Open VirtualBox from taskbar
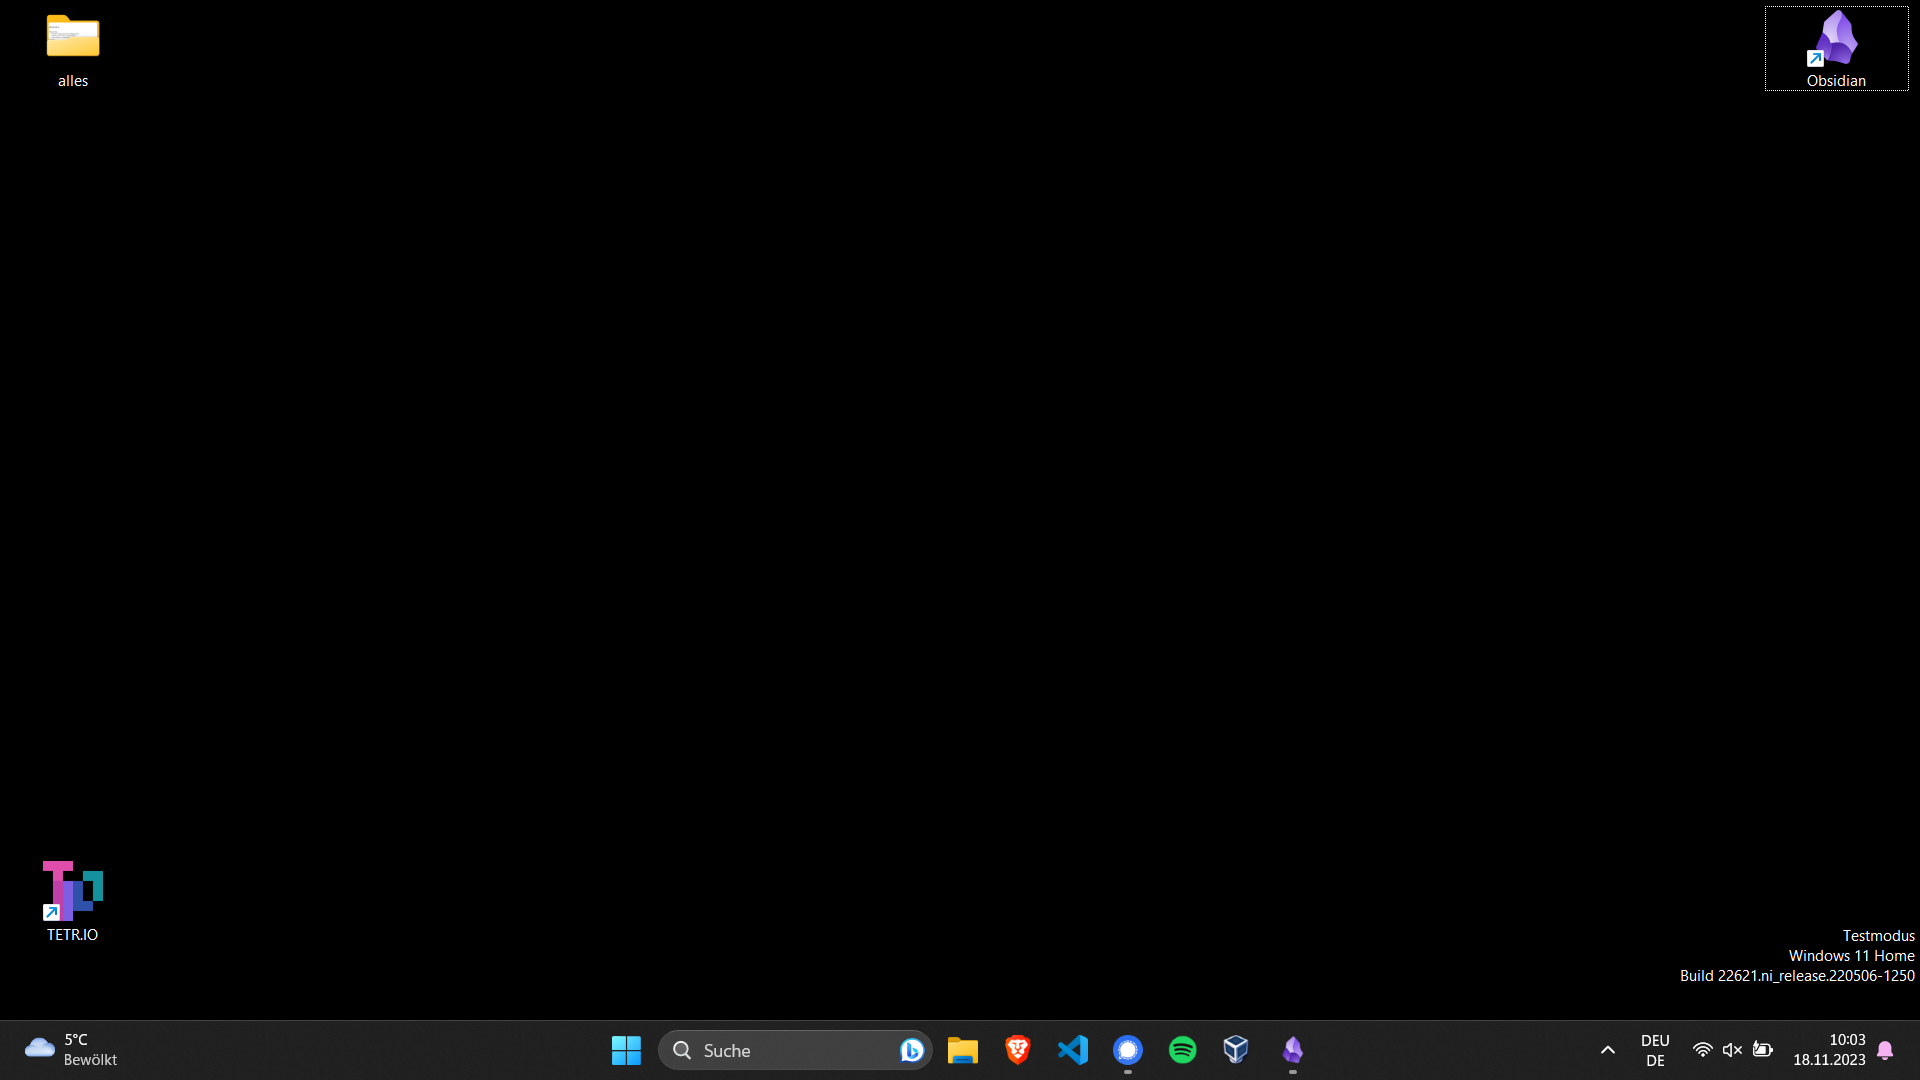This screenshot has height=1080, width=1920. pyautogui.click(x=1237, y=1050)
